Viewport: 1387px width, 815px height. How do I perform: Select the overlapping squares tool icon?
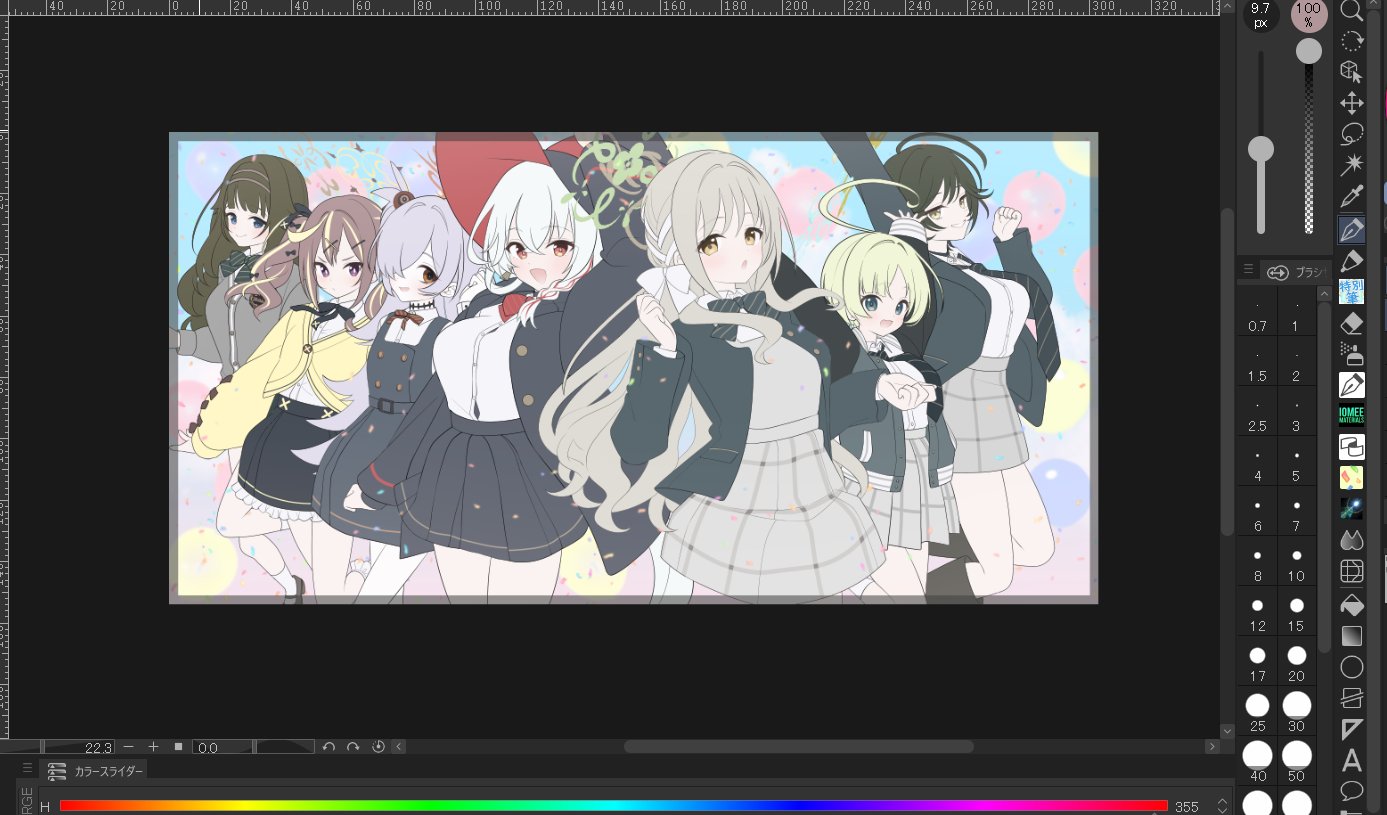1351,446
